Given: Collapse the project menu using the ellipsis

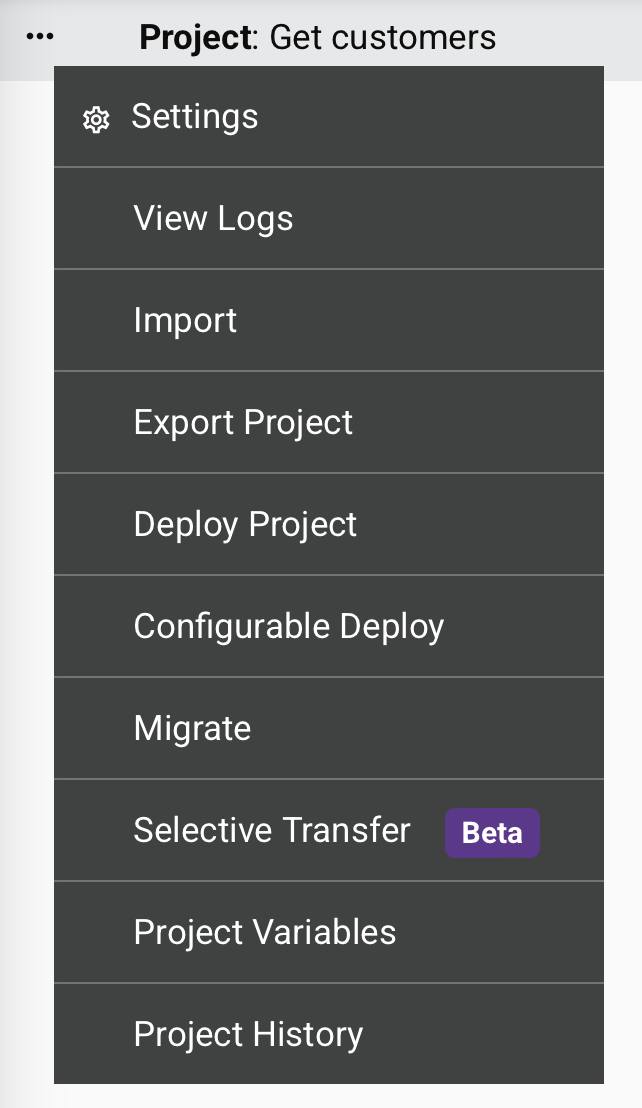Looking at the screenshot, I should (40, 37).
